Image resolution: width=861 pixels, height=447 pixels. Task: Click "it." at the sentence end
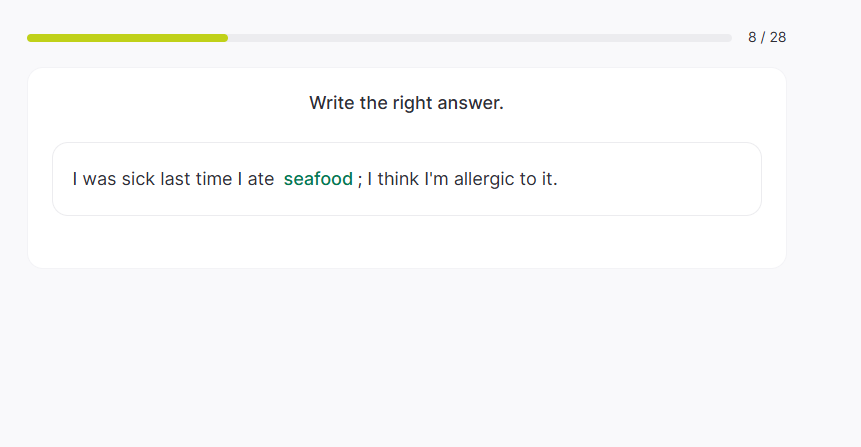(x=548, y=179)
